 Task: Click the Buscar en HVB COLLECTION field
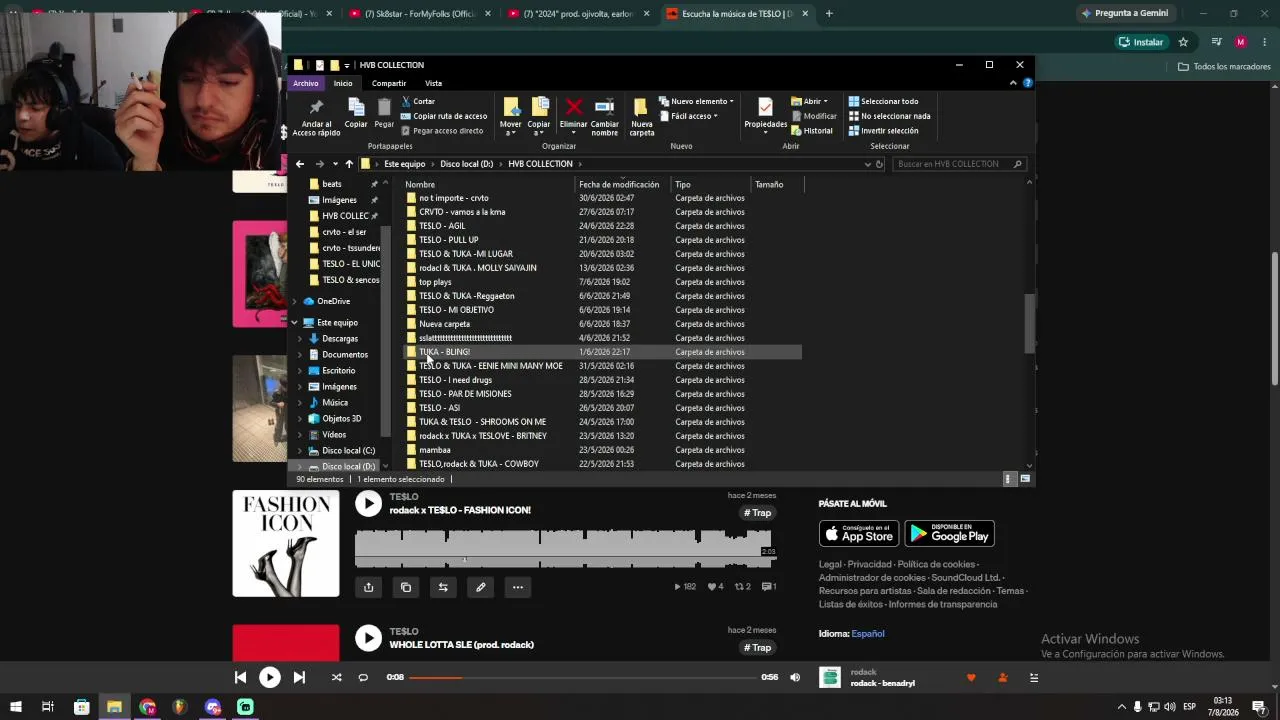(x=959, y=164)
